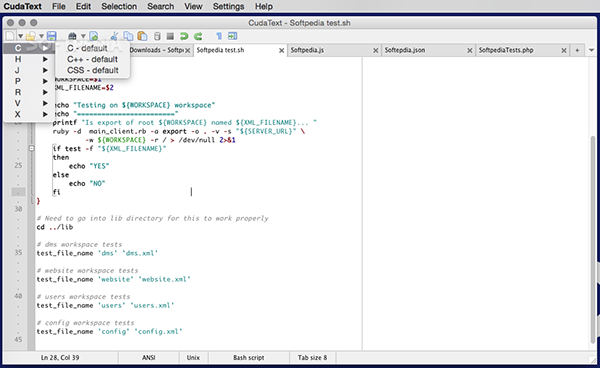Click line "test_file_name 'config' 'config.xml'"
This screenshot has height=368, width=600.
tap(109, 332)
